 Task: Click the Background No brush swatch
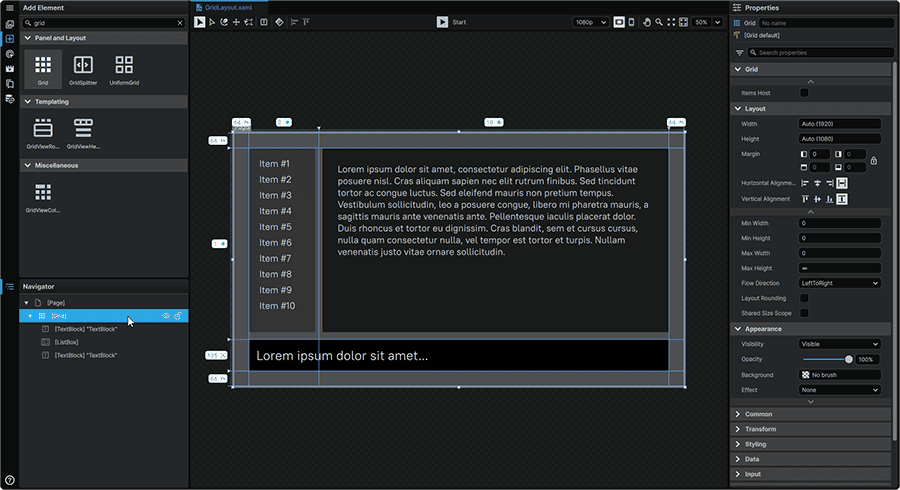click(x=840, y=375)
